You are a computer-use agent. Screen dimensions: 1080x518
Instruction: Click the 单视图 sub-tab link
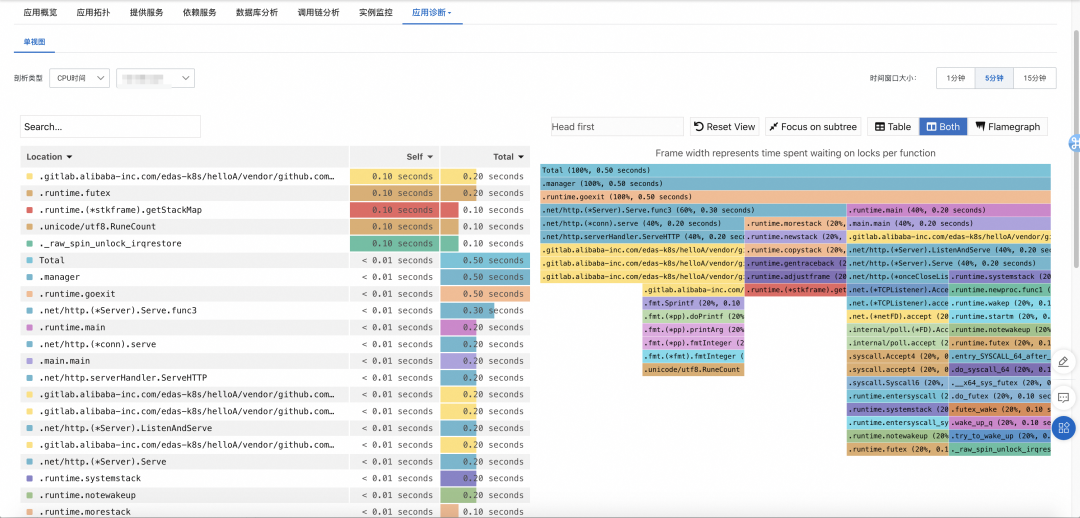(x=35, y=42)
